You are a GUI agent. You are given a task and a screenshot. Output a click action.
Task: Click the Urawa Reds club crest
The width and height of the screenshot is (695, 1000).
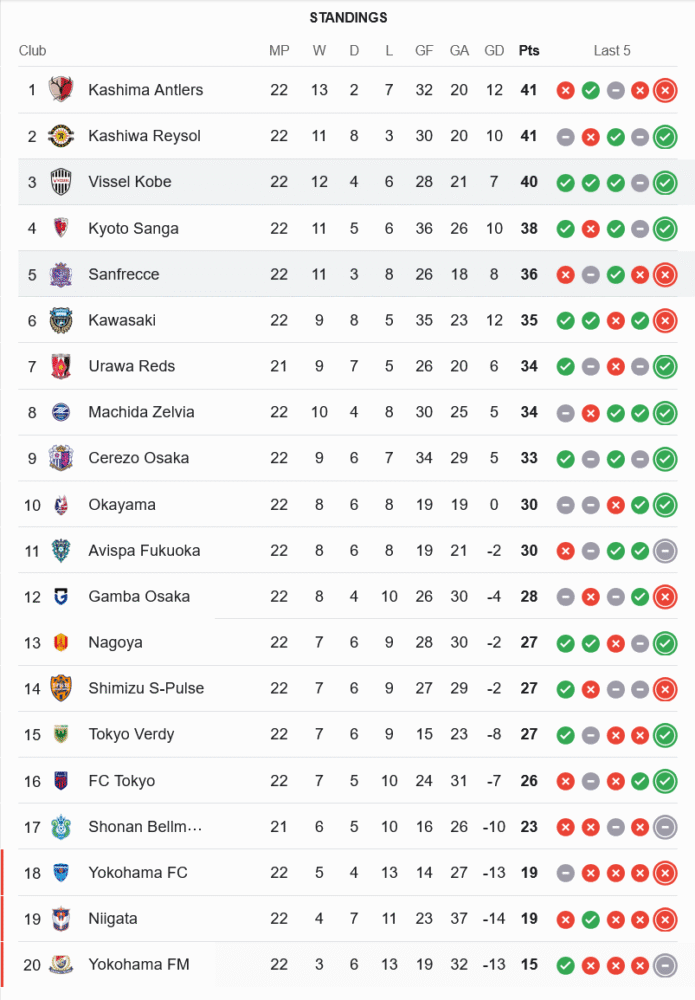point(62,366)
